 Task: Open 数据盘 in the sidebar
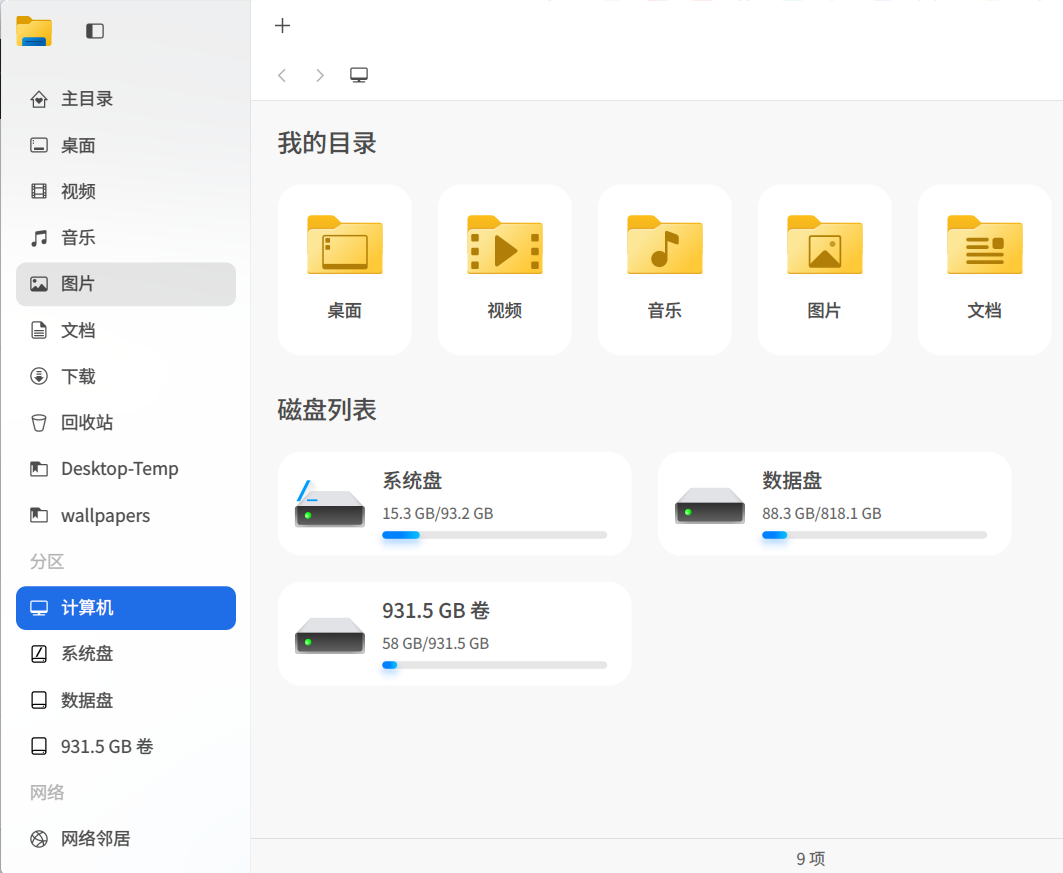(126, 700)
